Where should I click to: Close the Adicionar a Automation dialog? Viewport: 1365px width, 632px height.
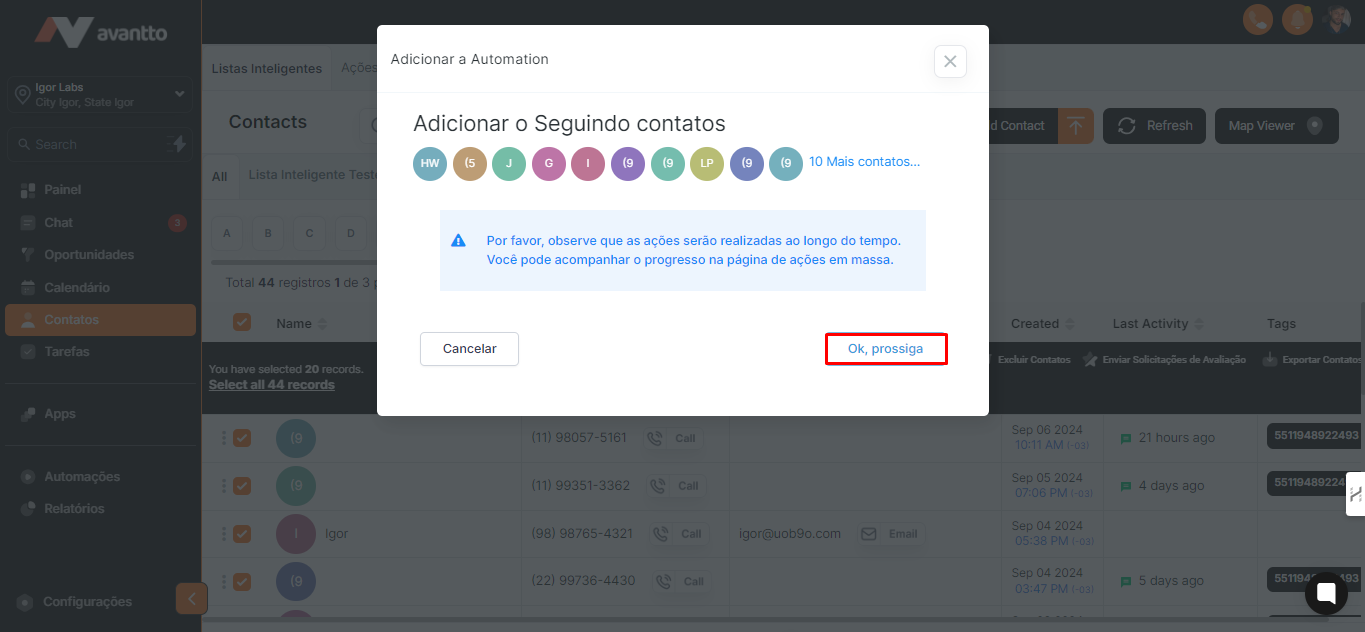pyautogui.click(x=950, y=61)
